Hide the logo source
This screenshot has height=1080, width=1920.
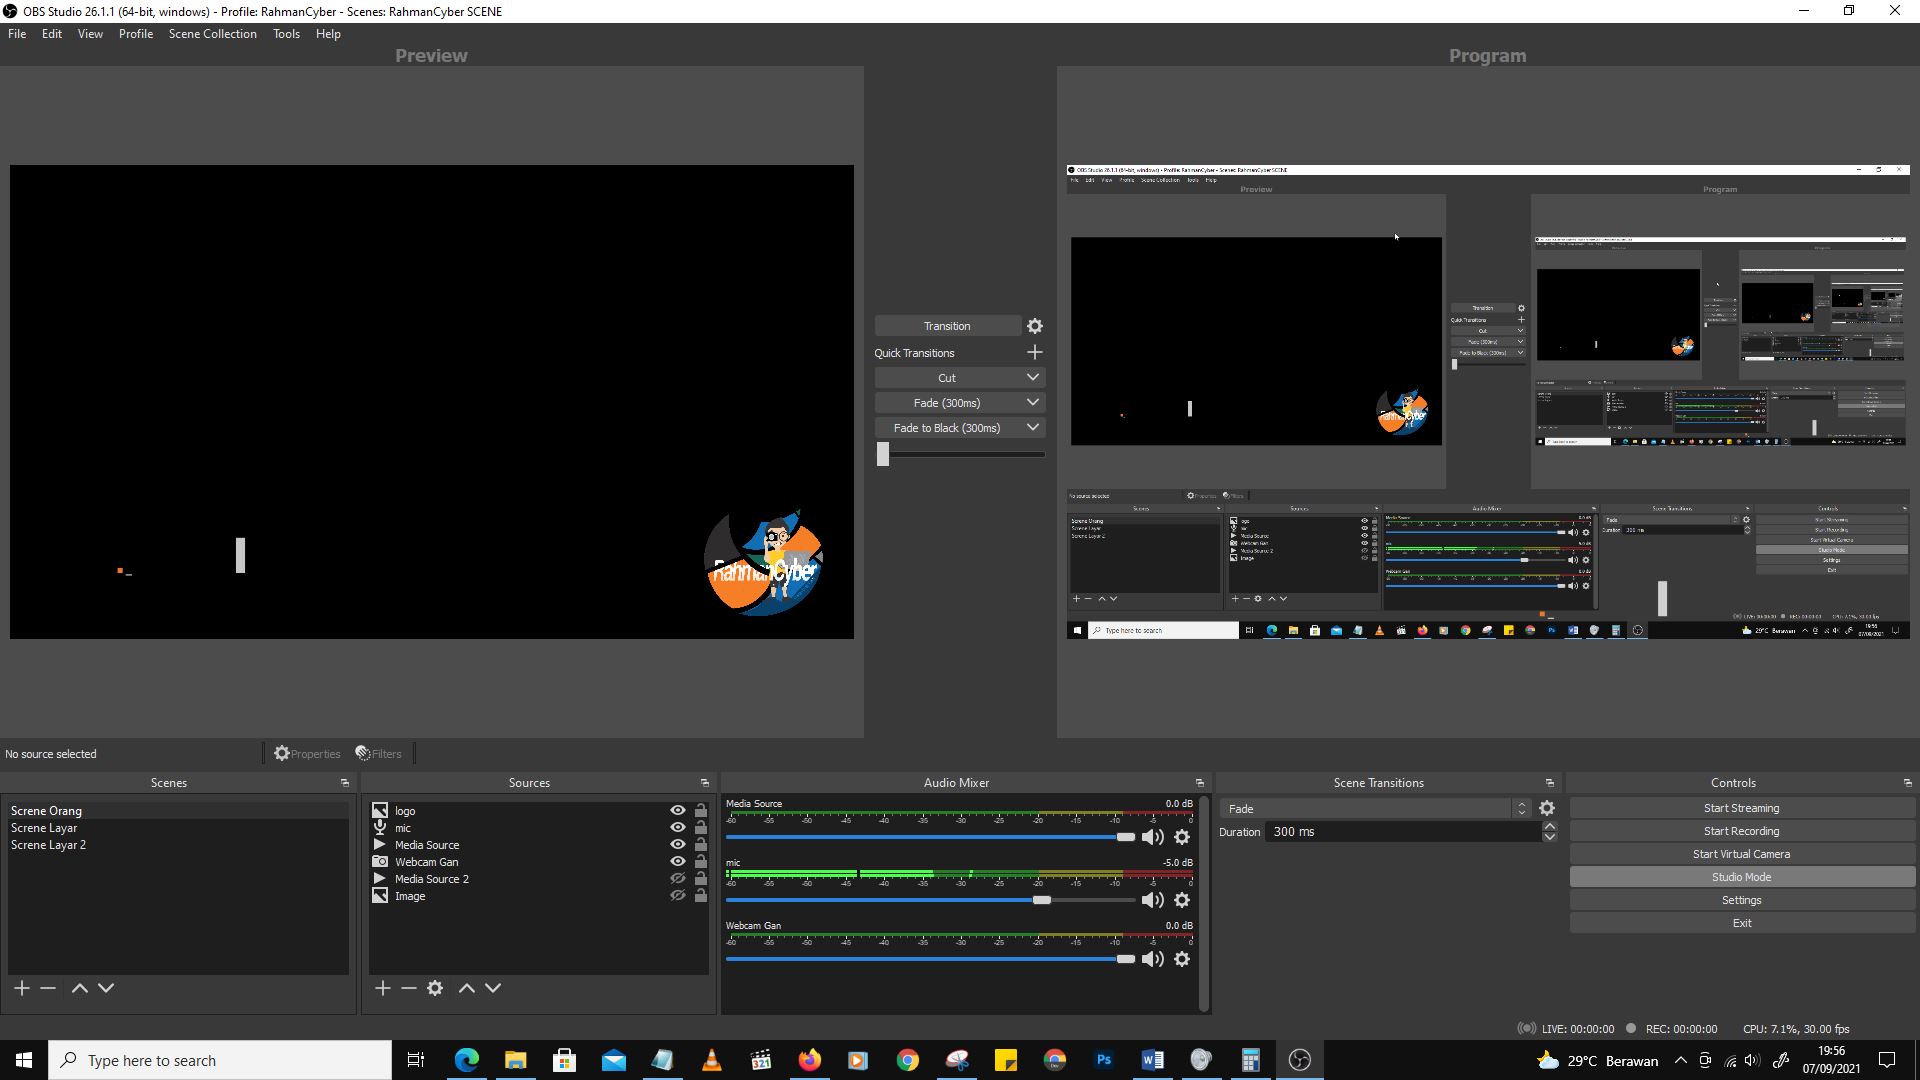pyautogui.click(x=677, y=810)
